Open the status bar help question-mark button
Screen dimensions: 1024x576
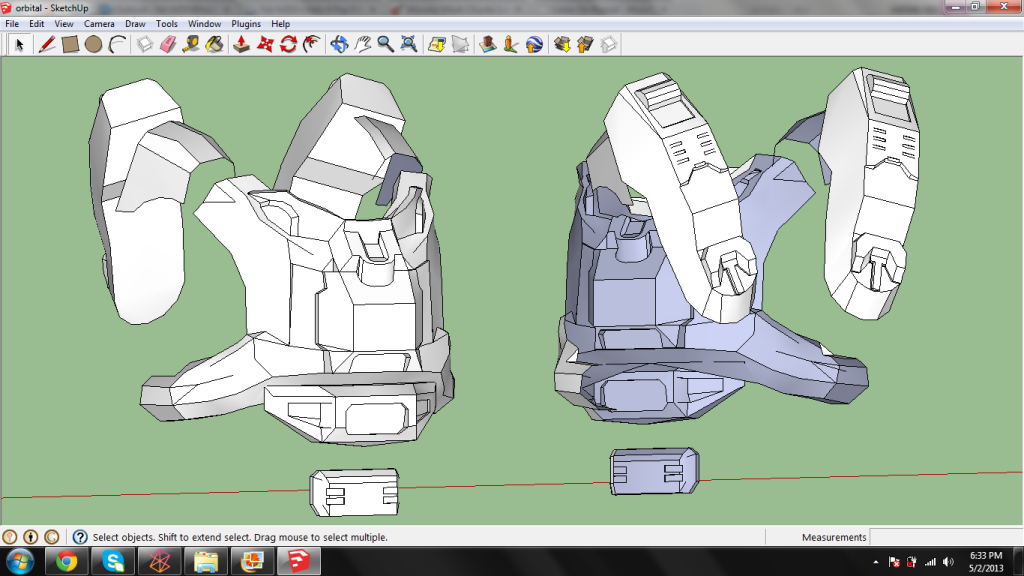click(80, 537)
